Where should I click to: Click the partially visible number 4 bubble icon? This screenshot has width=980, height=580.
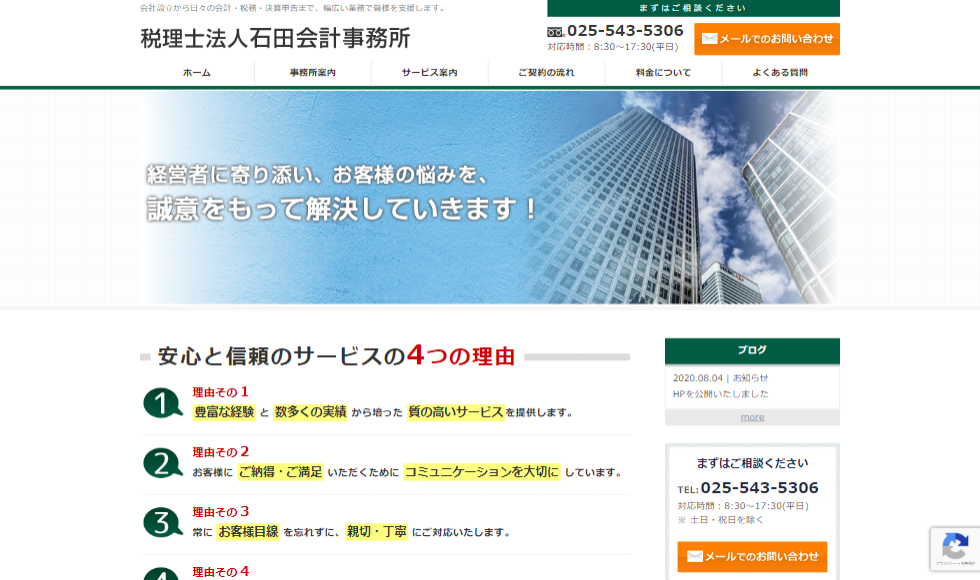click(x=162, y=574)
